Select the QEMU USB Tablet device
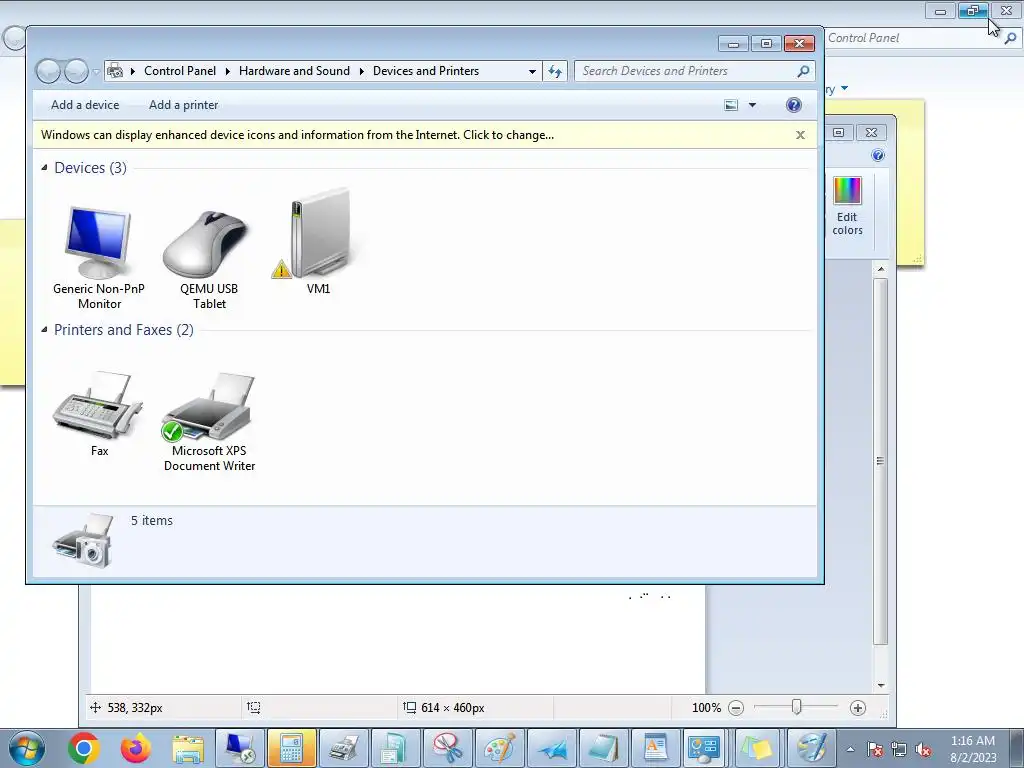The width and height of the screenshot is (1024, 768). click(x=208, y=258)
